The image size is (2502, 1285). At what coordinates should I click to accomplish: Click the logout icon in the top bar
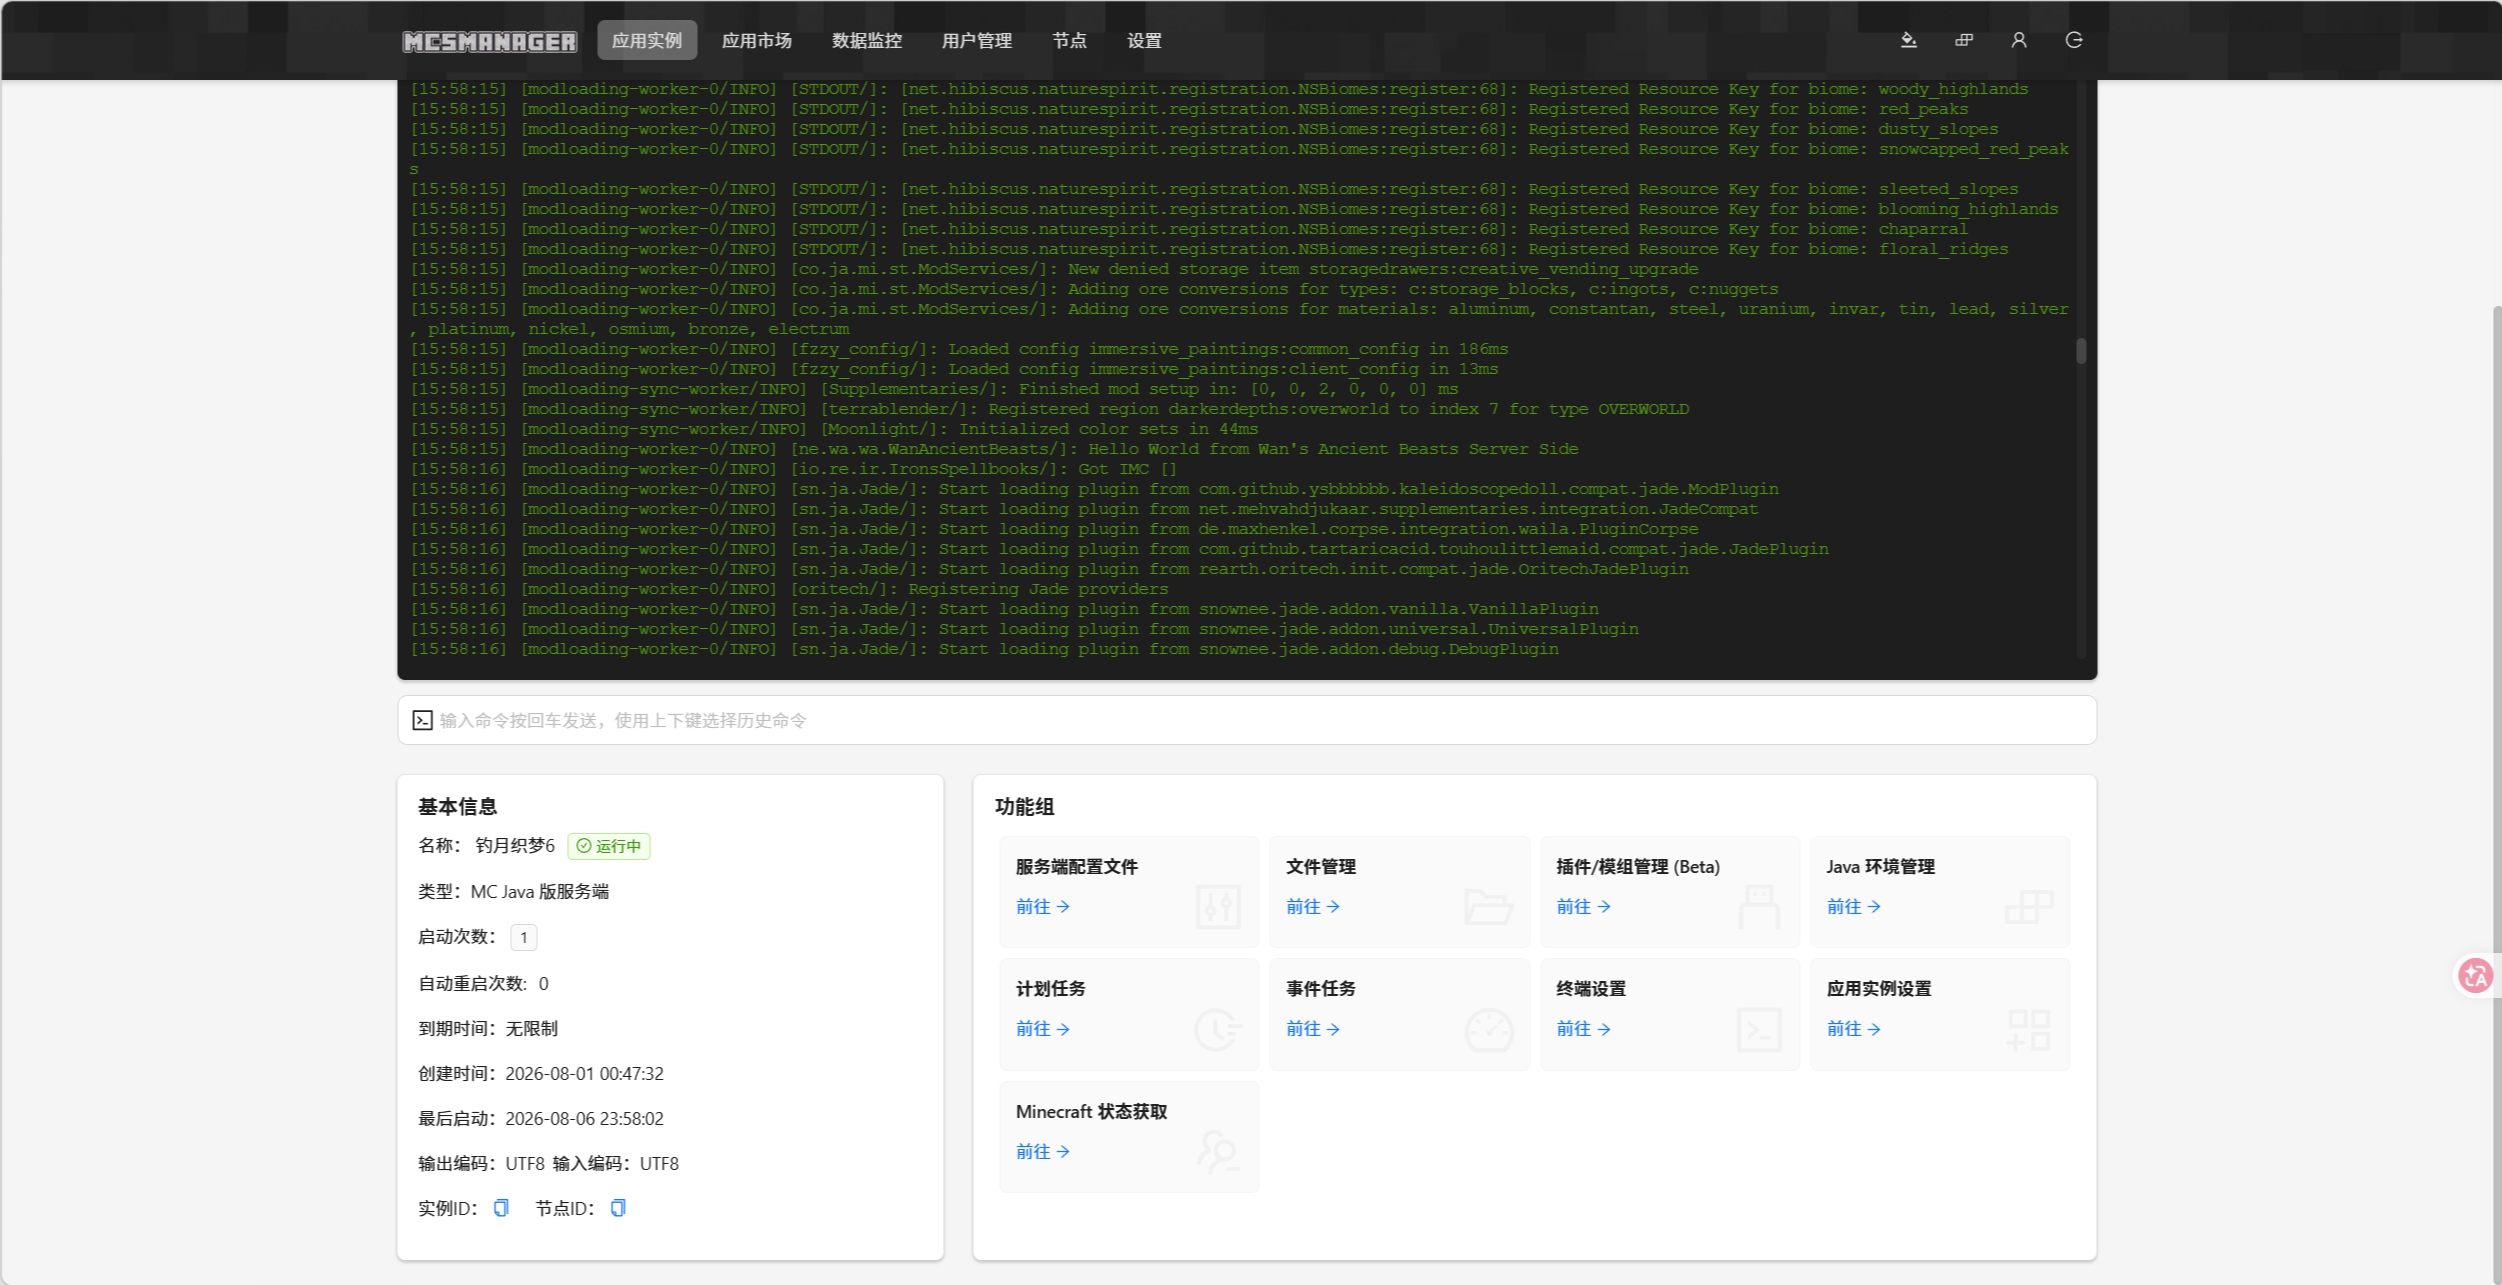coord(2074,40)
